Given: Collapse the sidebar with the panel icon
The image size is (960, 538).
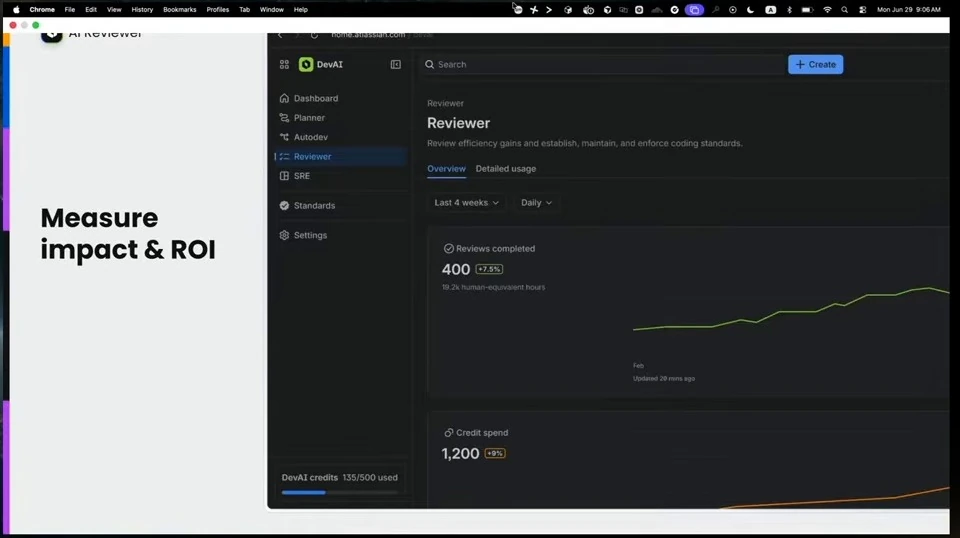Looking at the screenshot, I should pyautogui.click(x=396, y=64).
